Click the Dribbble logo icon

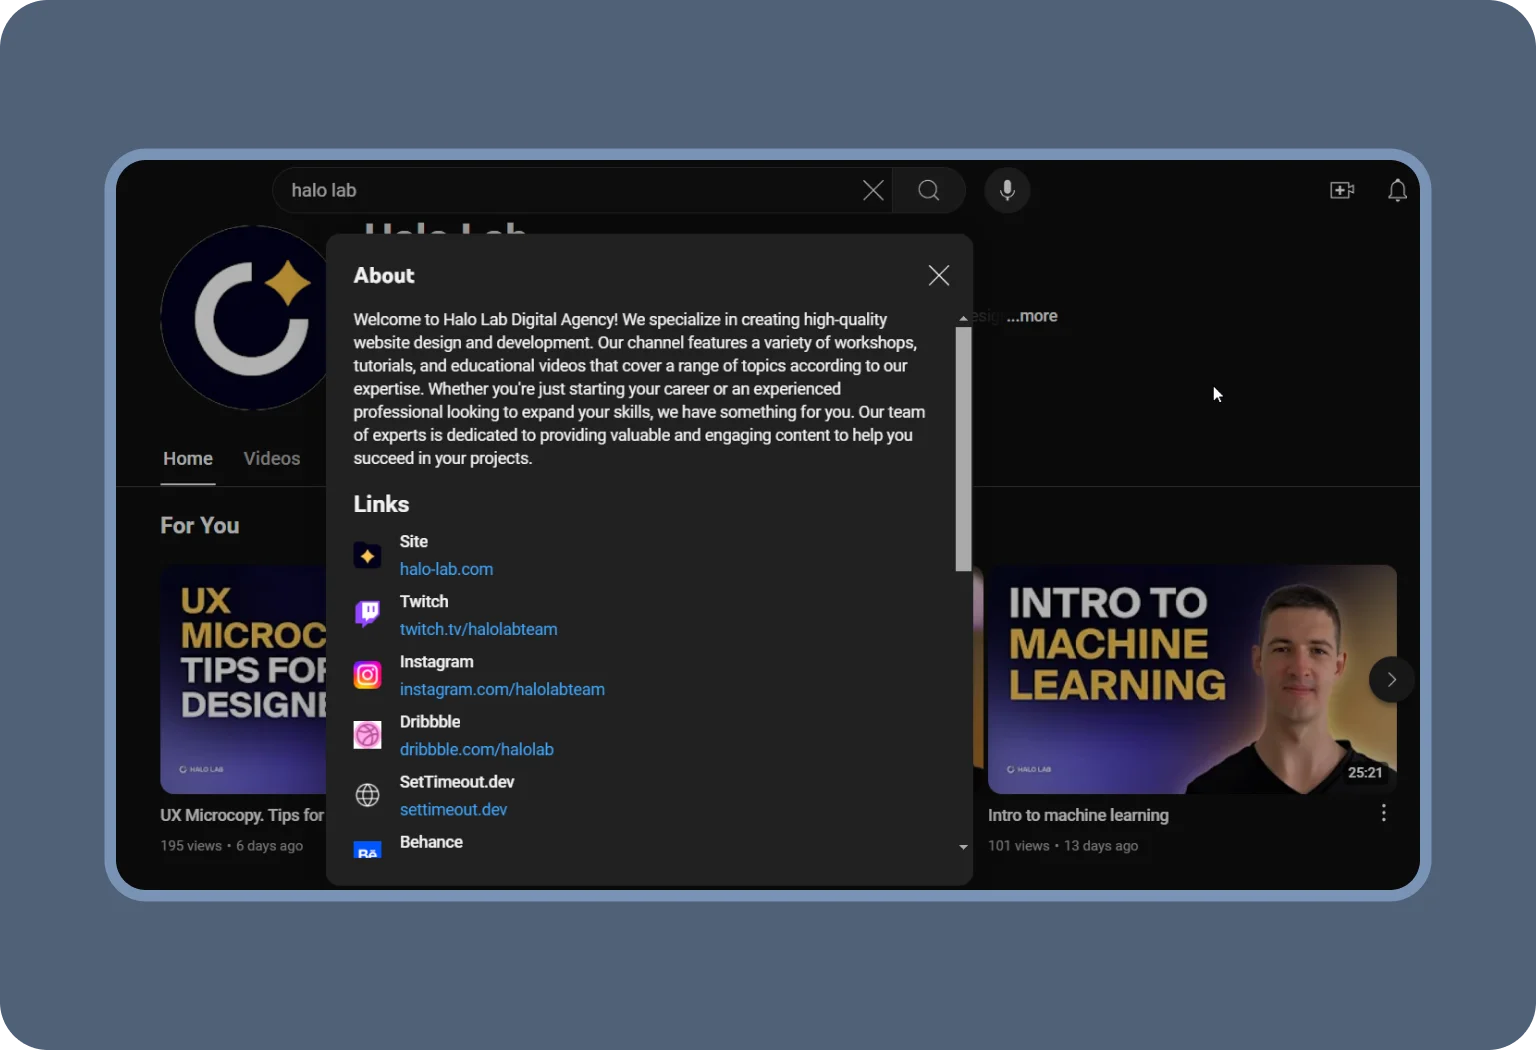tap(367, 735)
